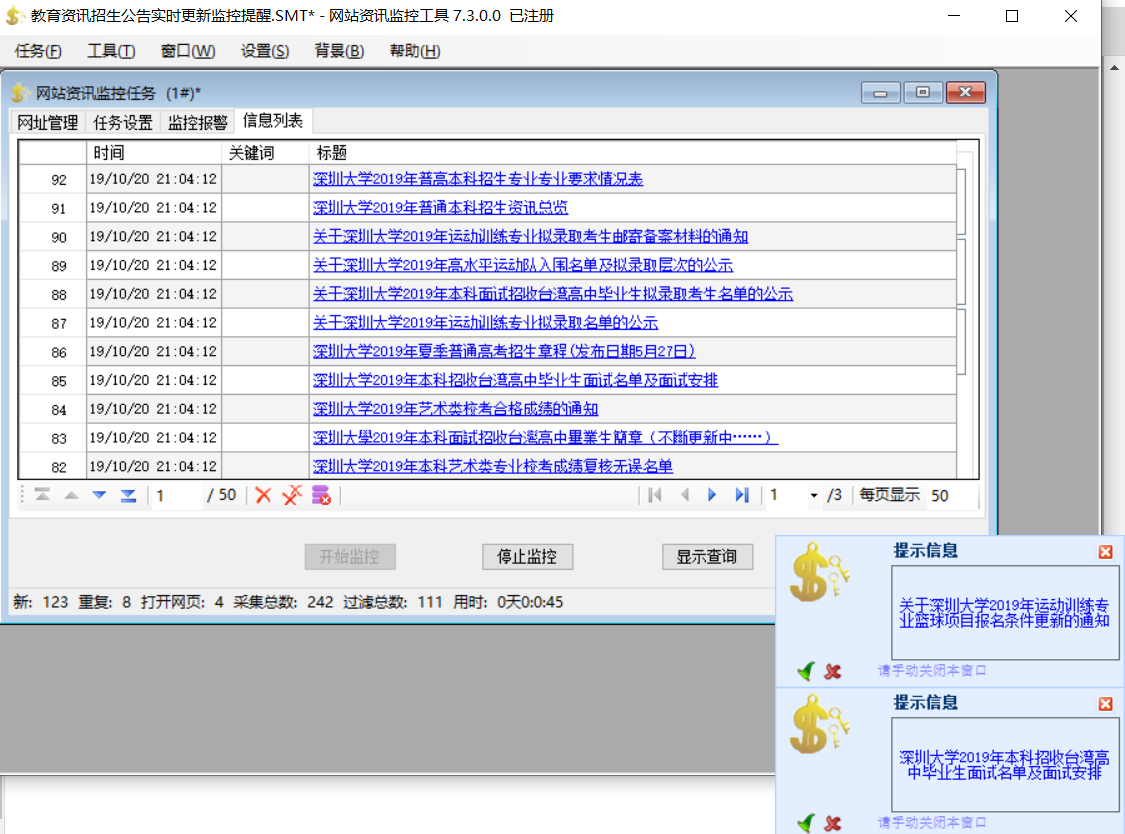The image size is (1125, 834).
Task: Dismiss first notification with red X icon
Action: click(833, 672)
